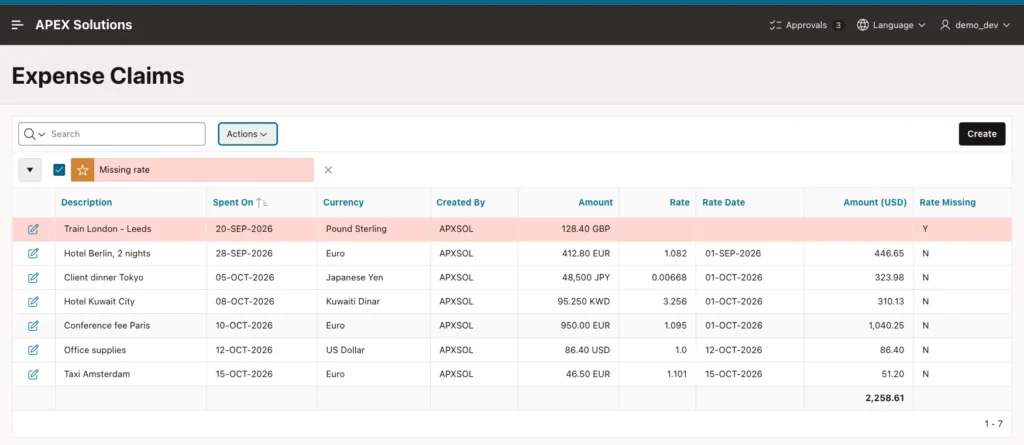The image size is (1024, 445).
Task: Edit the Conference fee Paris claim
Action: [33, 325]
